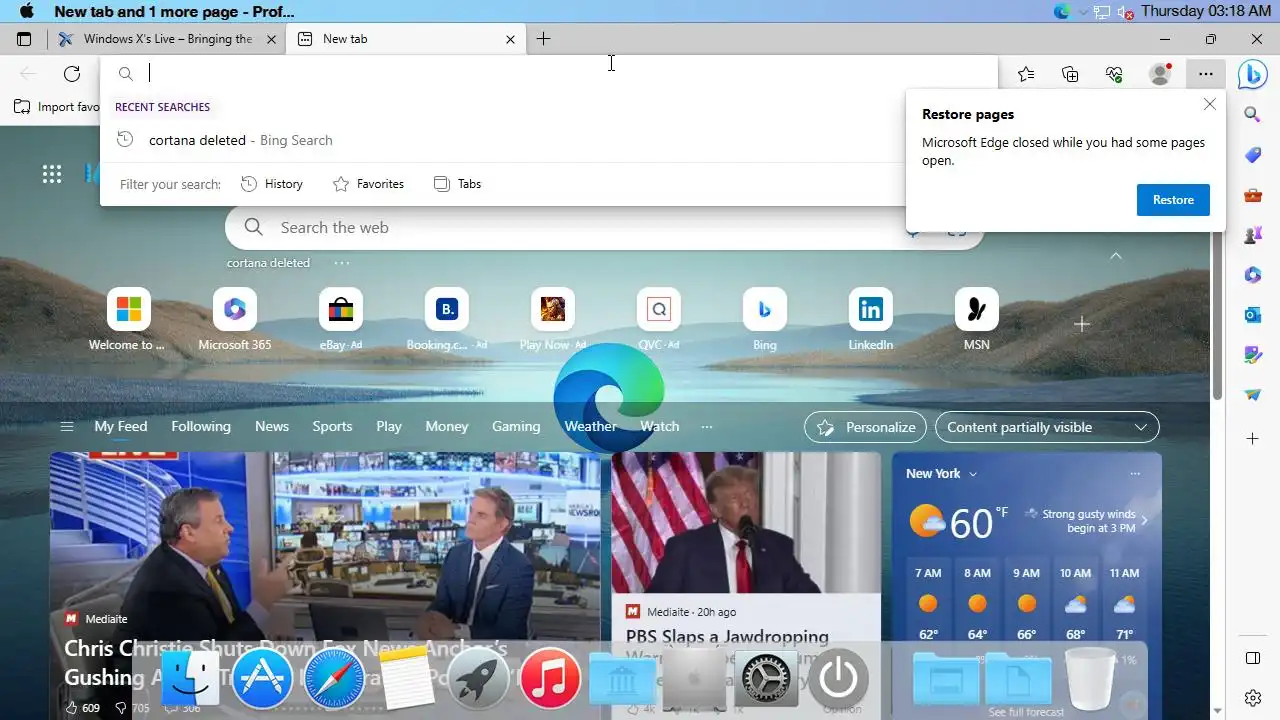Screen dimensions: 1280x720
Task: Show more feed categories ellipsis
Action: [x=707, y=427]
